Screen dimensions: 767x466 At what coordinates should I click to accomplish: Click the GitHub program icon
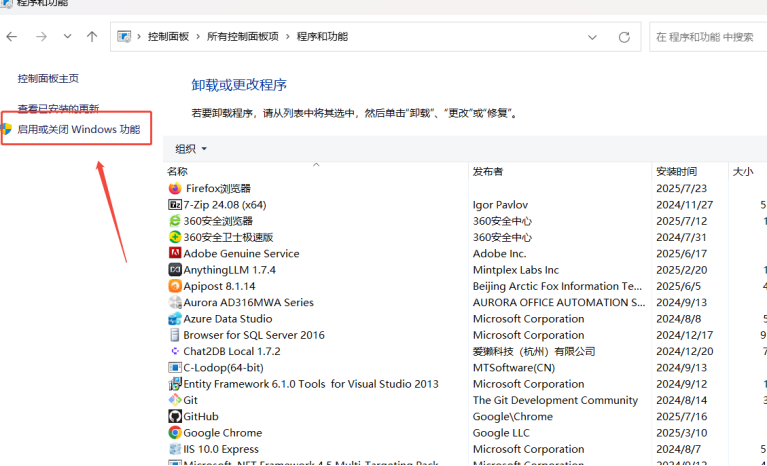click(x=175, y=417)
